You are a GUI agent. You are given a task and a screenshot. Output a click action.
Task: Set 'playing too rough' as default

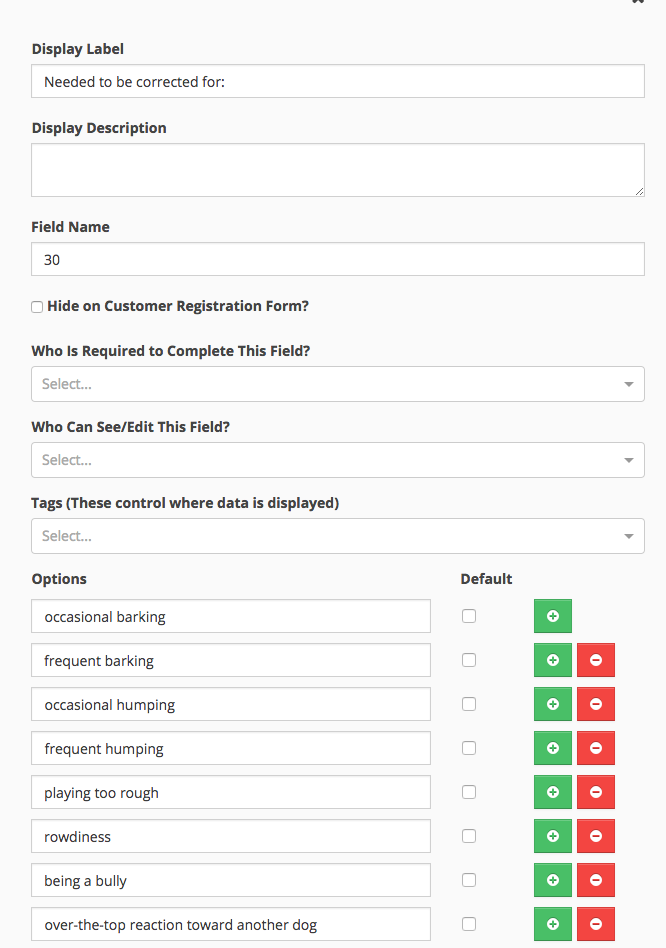tap(469, 792)
